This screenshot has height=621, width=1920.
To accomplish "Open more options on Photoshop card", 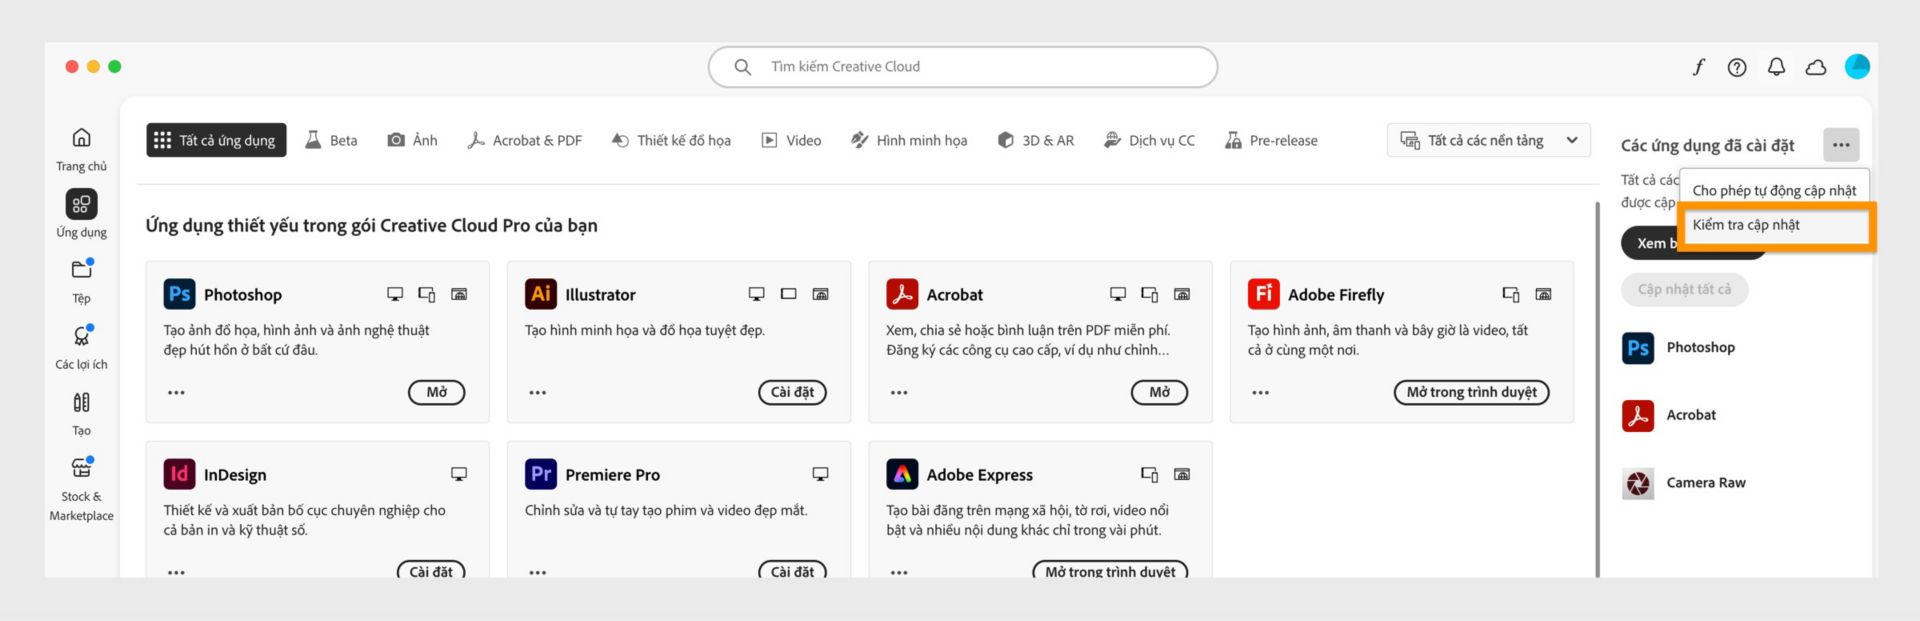I will pyautogui.click(x=176, y=392).
